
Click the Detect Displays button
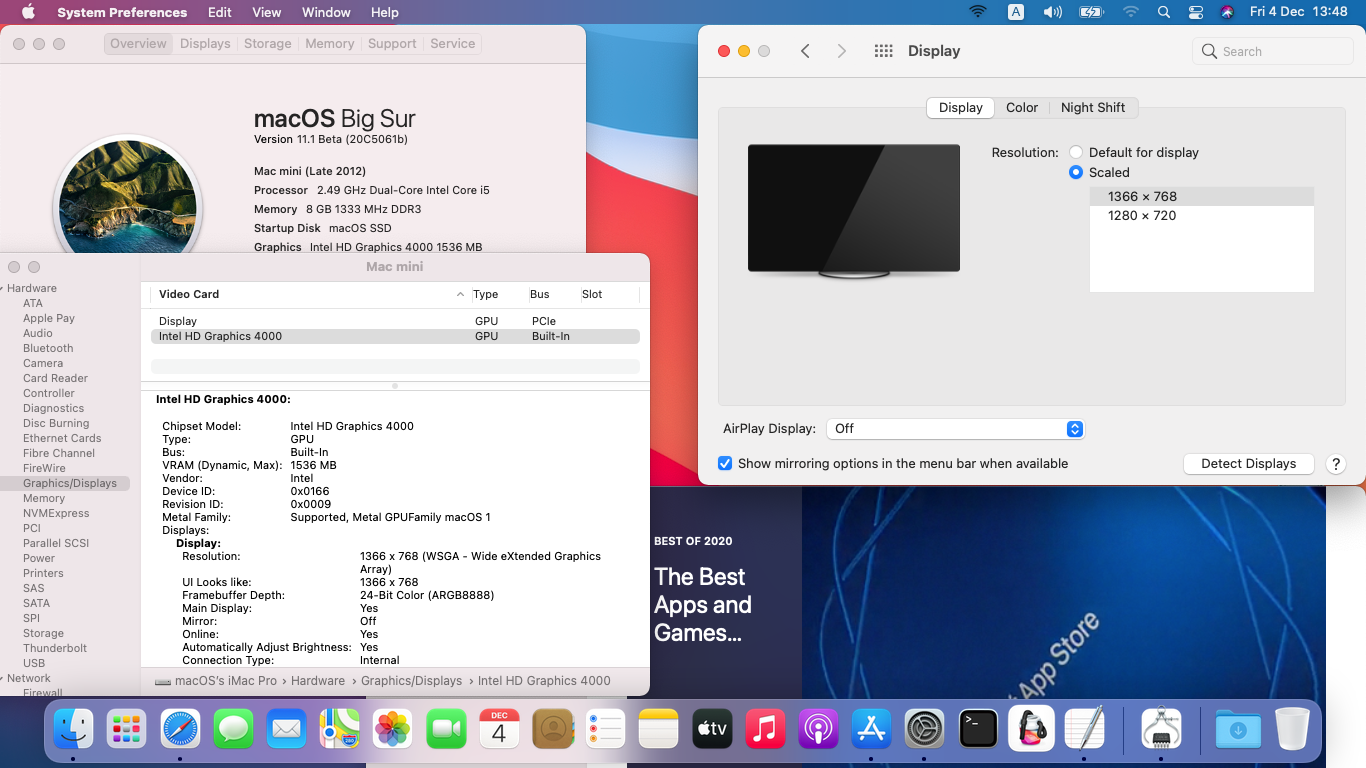[x=1249, y=464]
